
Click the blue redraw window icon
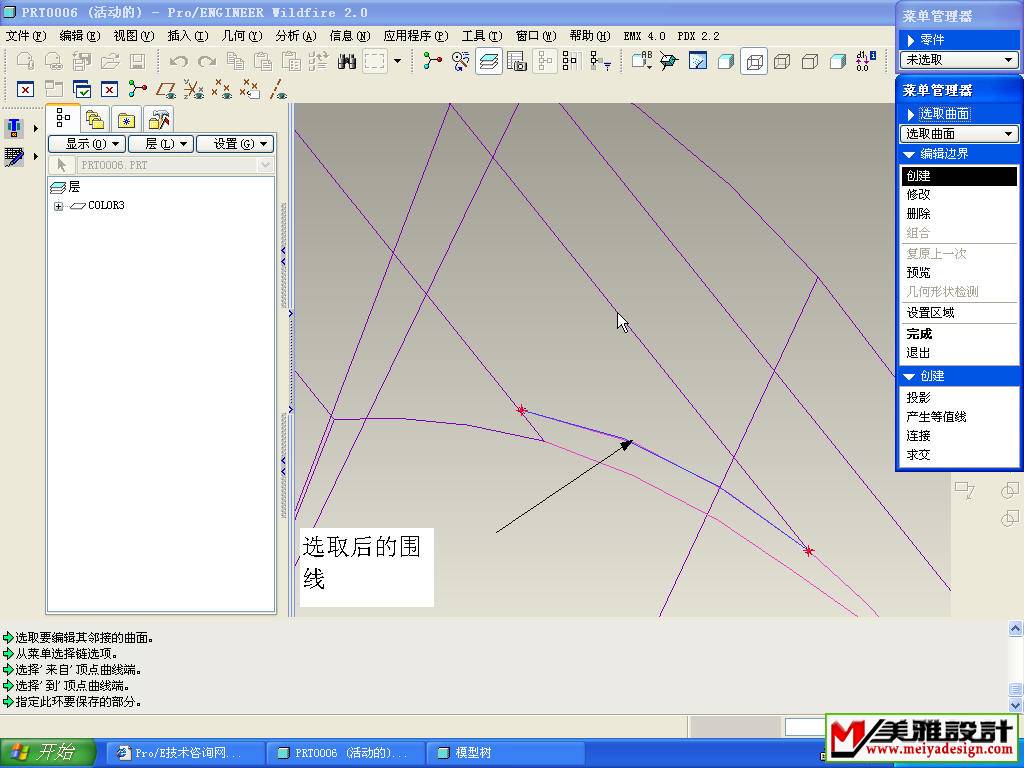697,61
